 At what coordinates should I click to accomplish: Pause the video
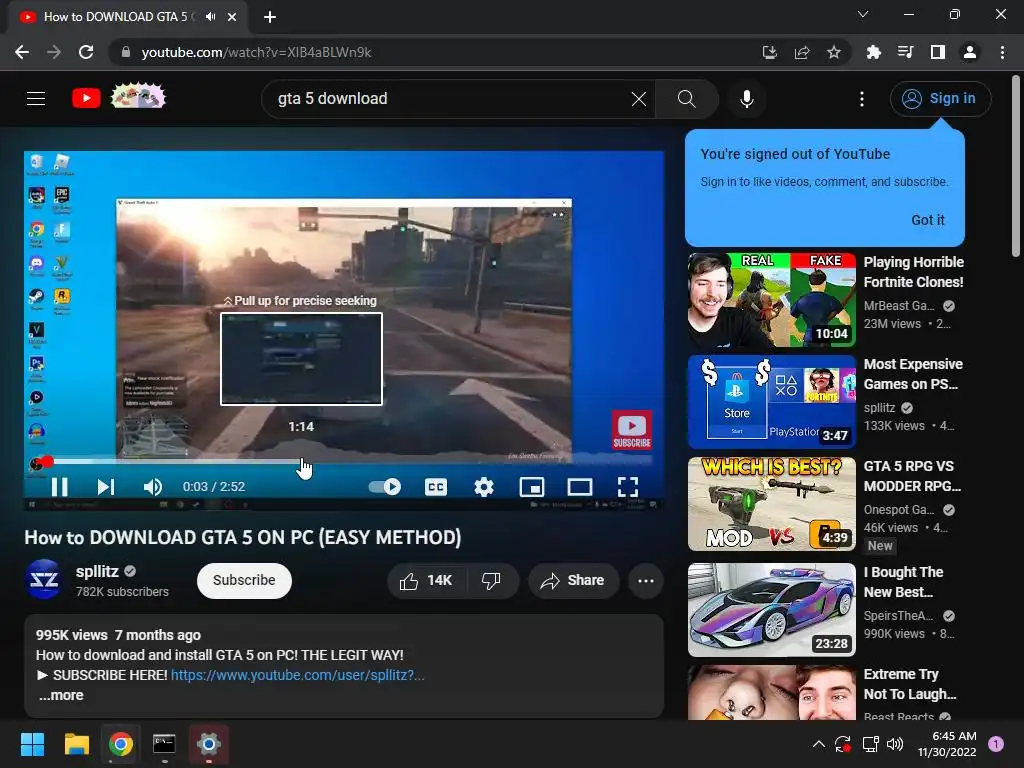click(x=59, y=487)
